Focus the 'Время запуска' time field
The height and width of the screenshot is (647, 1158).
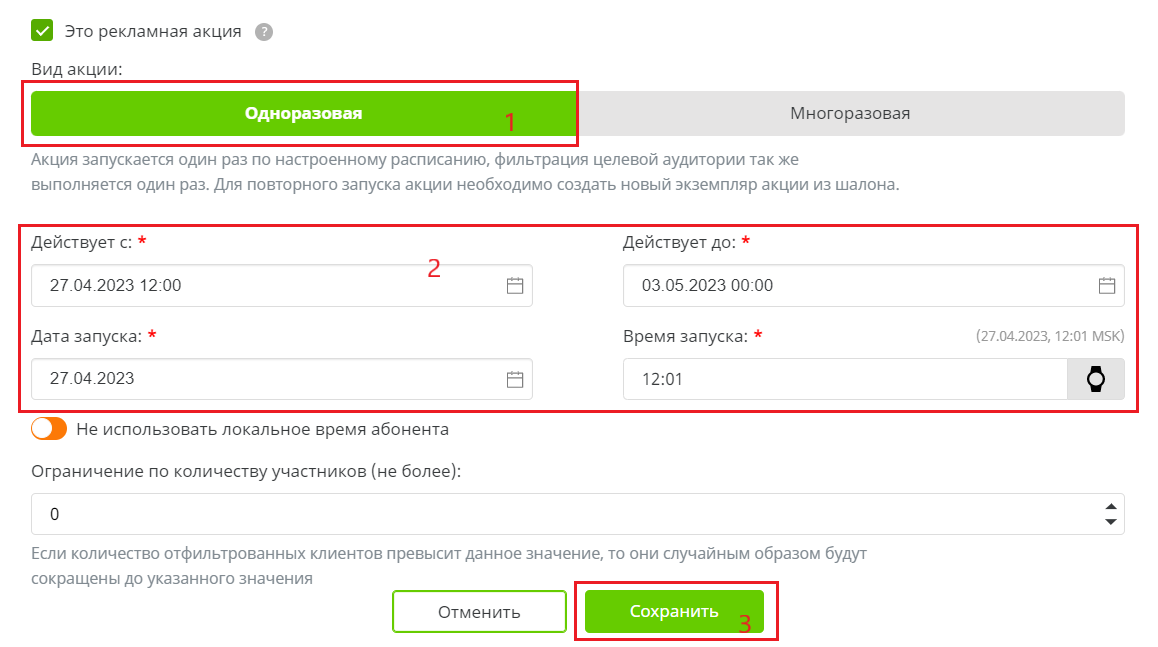(840, 379)
